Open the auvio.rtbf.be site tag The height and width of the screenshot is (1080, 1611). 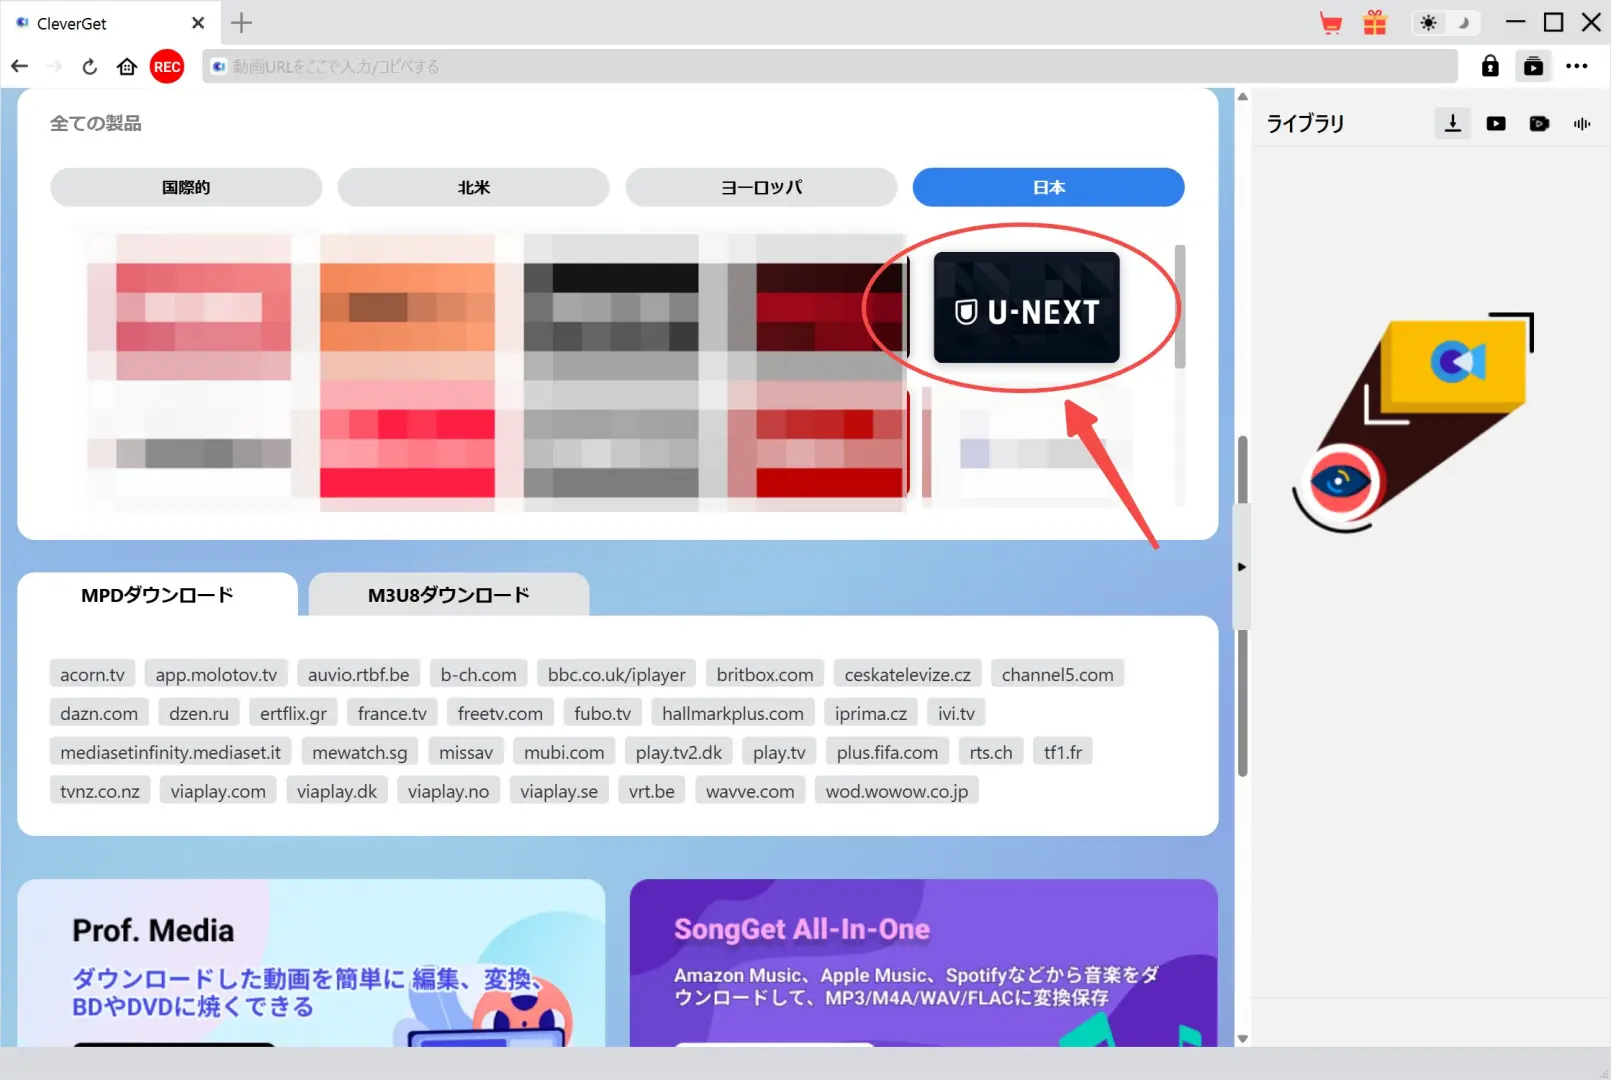coord(358,674)
